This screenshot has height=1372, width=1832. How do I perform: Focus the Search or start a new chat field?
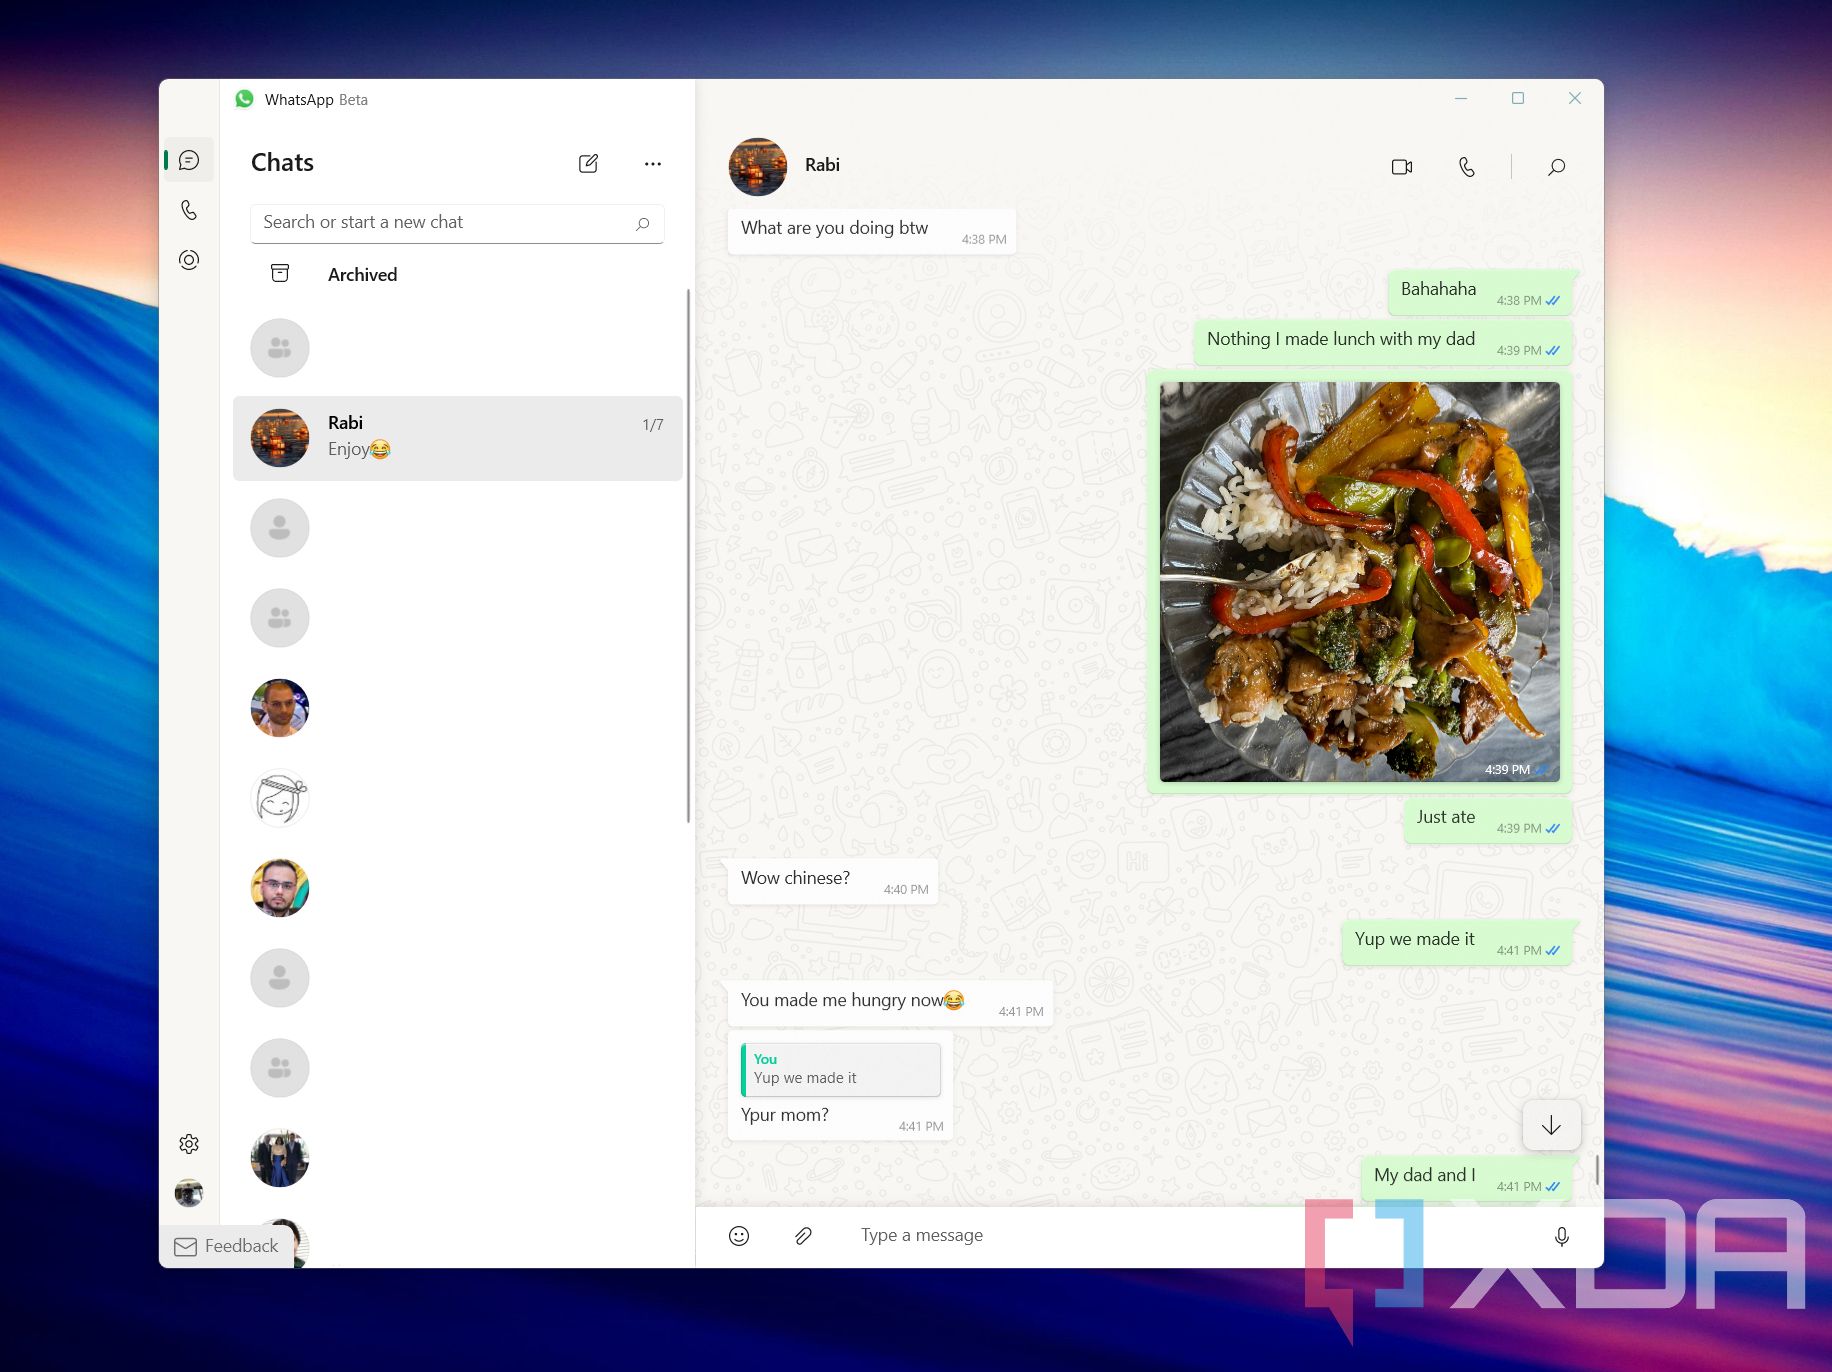(457, 223)
